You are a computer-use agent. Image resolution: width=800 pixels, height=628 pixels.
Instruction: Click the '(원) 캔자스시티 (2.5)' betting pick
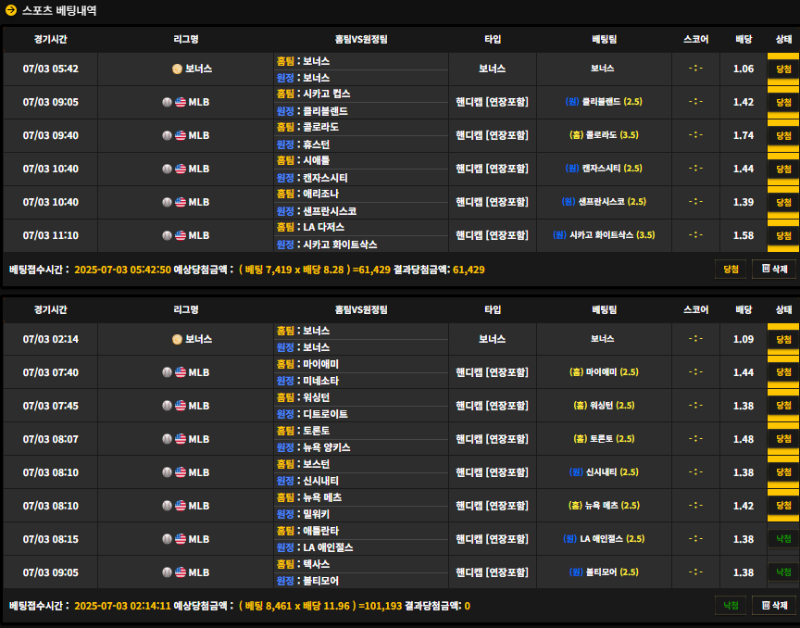(604, 168)
